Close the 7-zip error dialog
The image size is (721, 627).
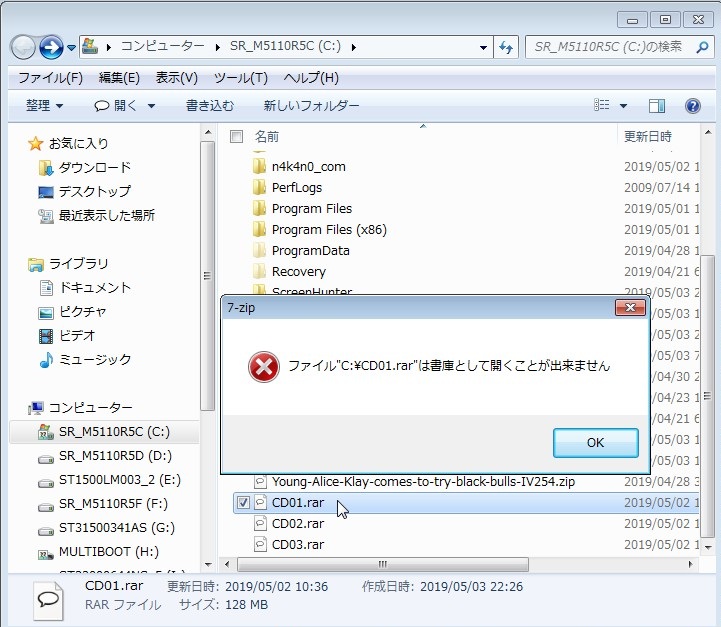point(630,308)
